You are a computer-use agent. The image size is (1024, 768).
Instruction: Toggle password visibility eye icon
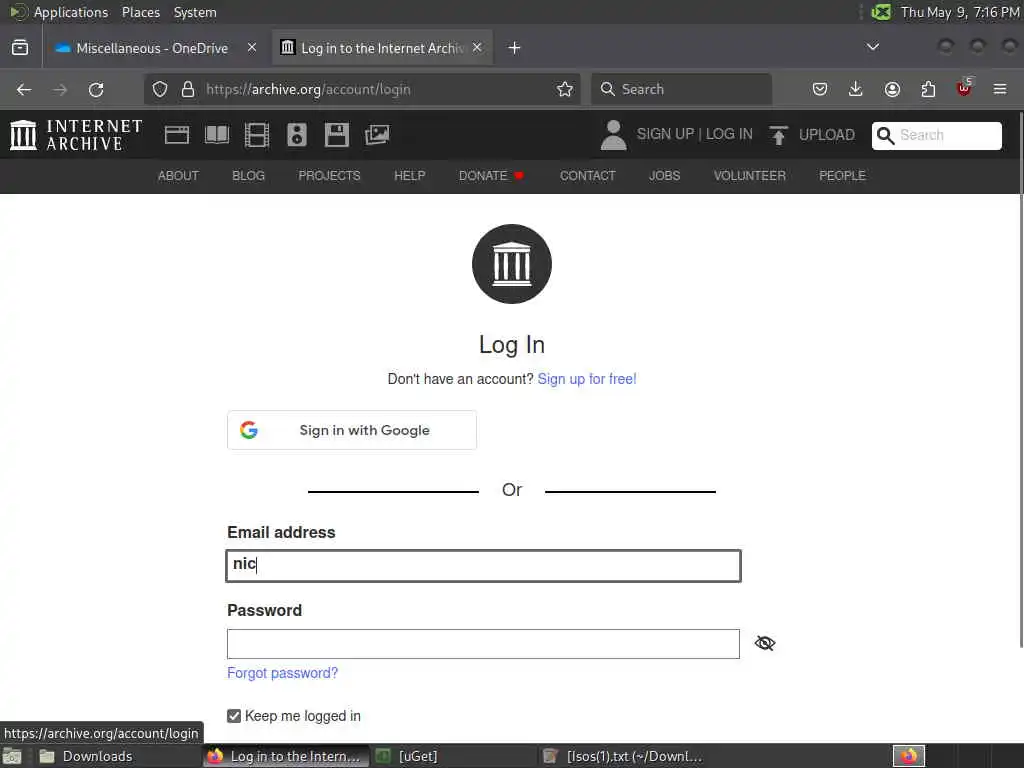(765, 643)
